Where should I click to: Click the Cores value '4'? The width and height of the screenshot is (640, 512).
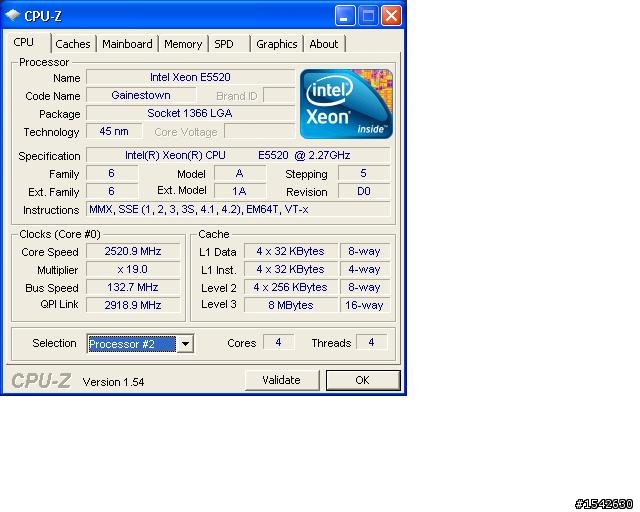(278, 342)
